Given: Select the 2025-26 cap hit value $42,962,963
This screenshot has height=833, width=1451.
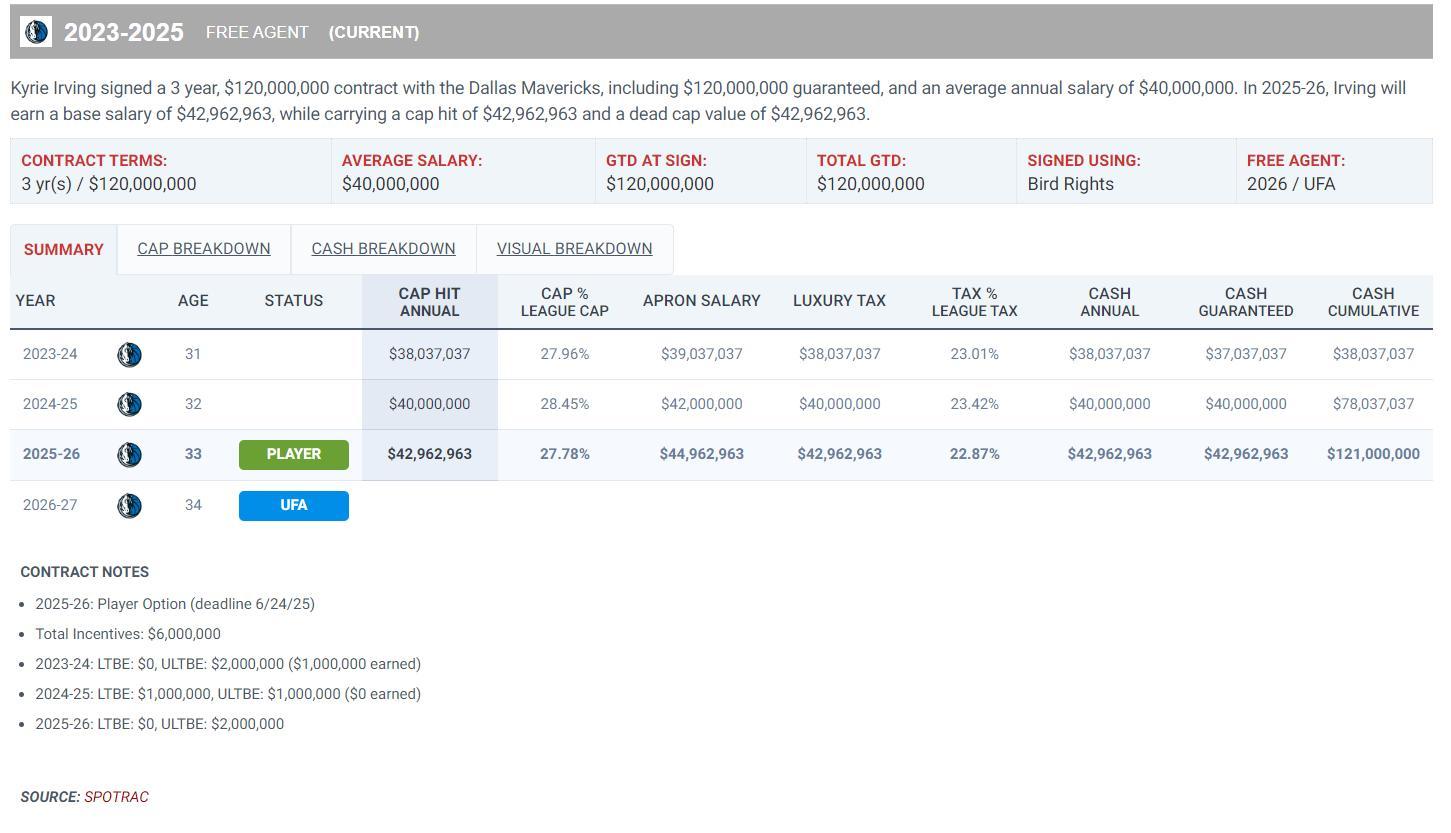Looking at the screenshot, I should [x=429, y=454].
